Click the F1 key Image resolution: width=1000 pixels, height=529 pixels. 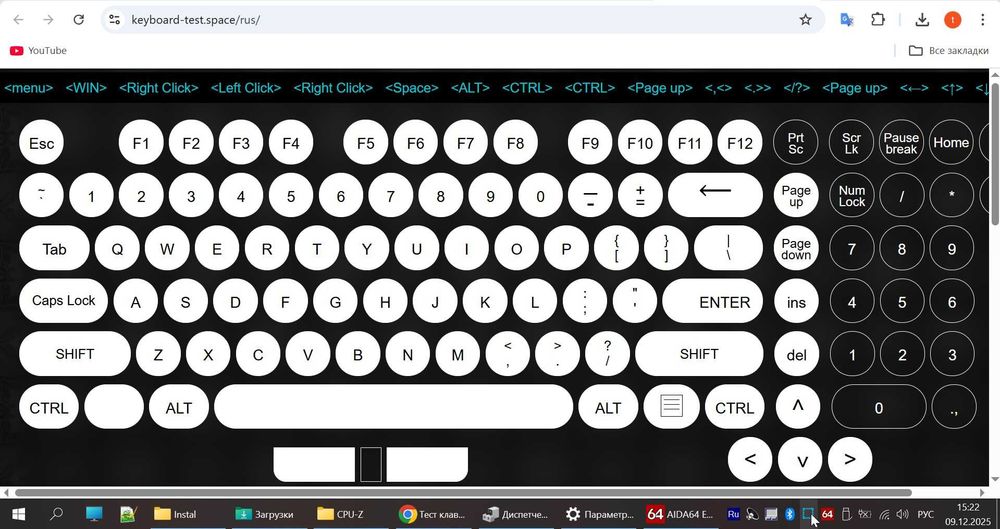click(x=141, y=143)
